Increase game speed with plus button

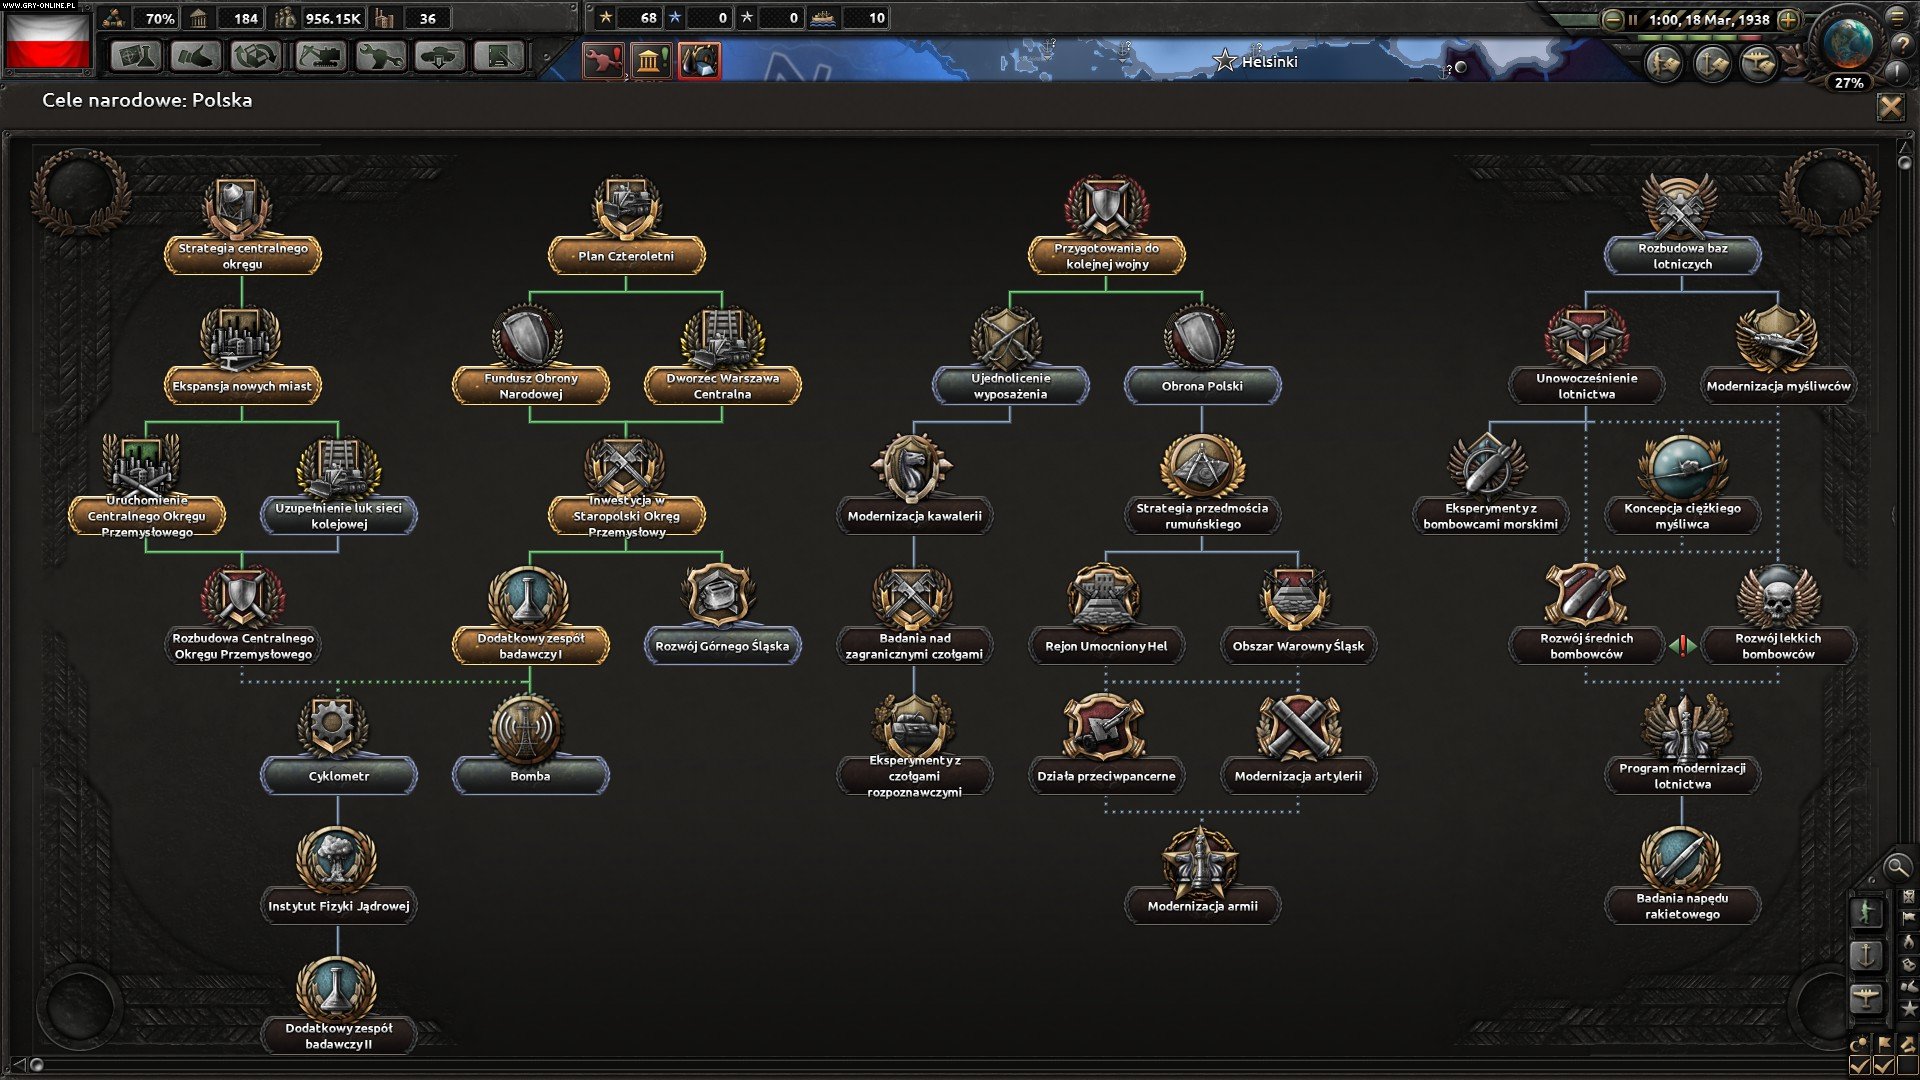click(1789, 19)
